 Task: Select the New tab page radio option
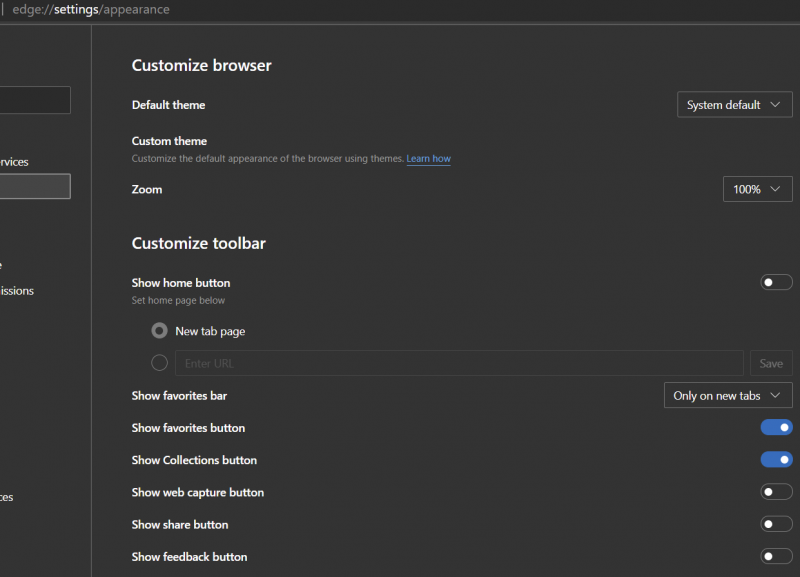tap(159, 331)
